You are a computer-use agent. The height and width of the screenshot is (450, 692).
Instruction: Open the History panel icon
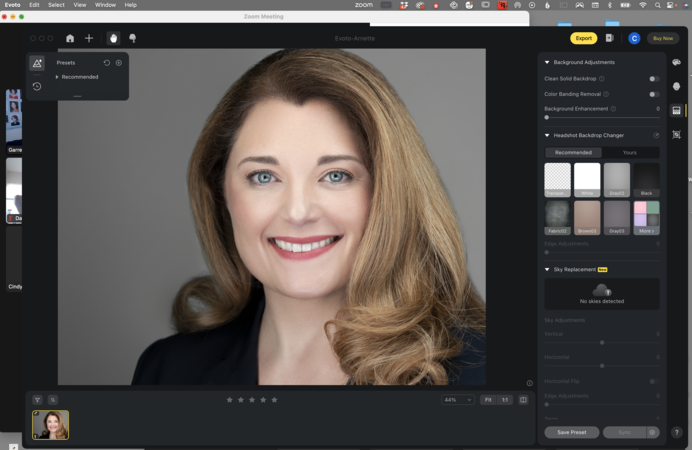tap(37, 86)
